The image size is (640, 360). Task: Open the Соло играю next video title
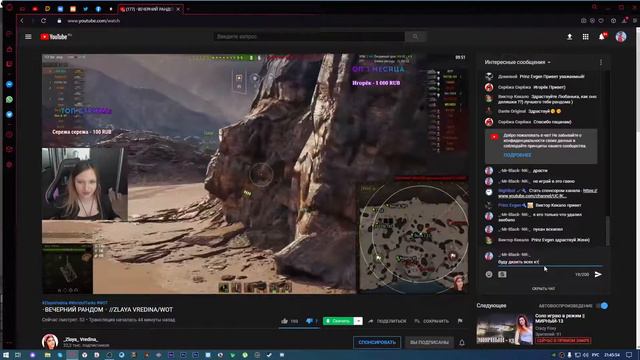click(560, 318)
